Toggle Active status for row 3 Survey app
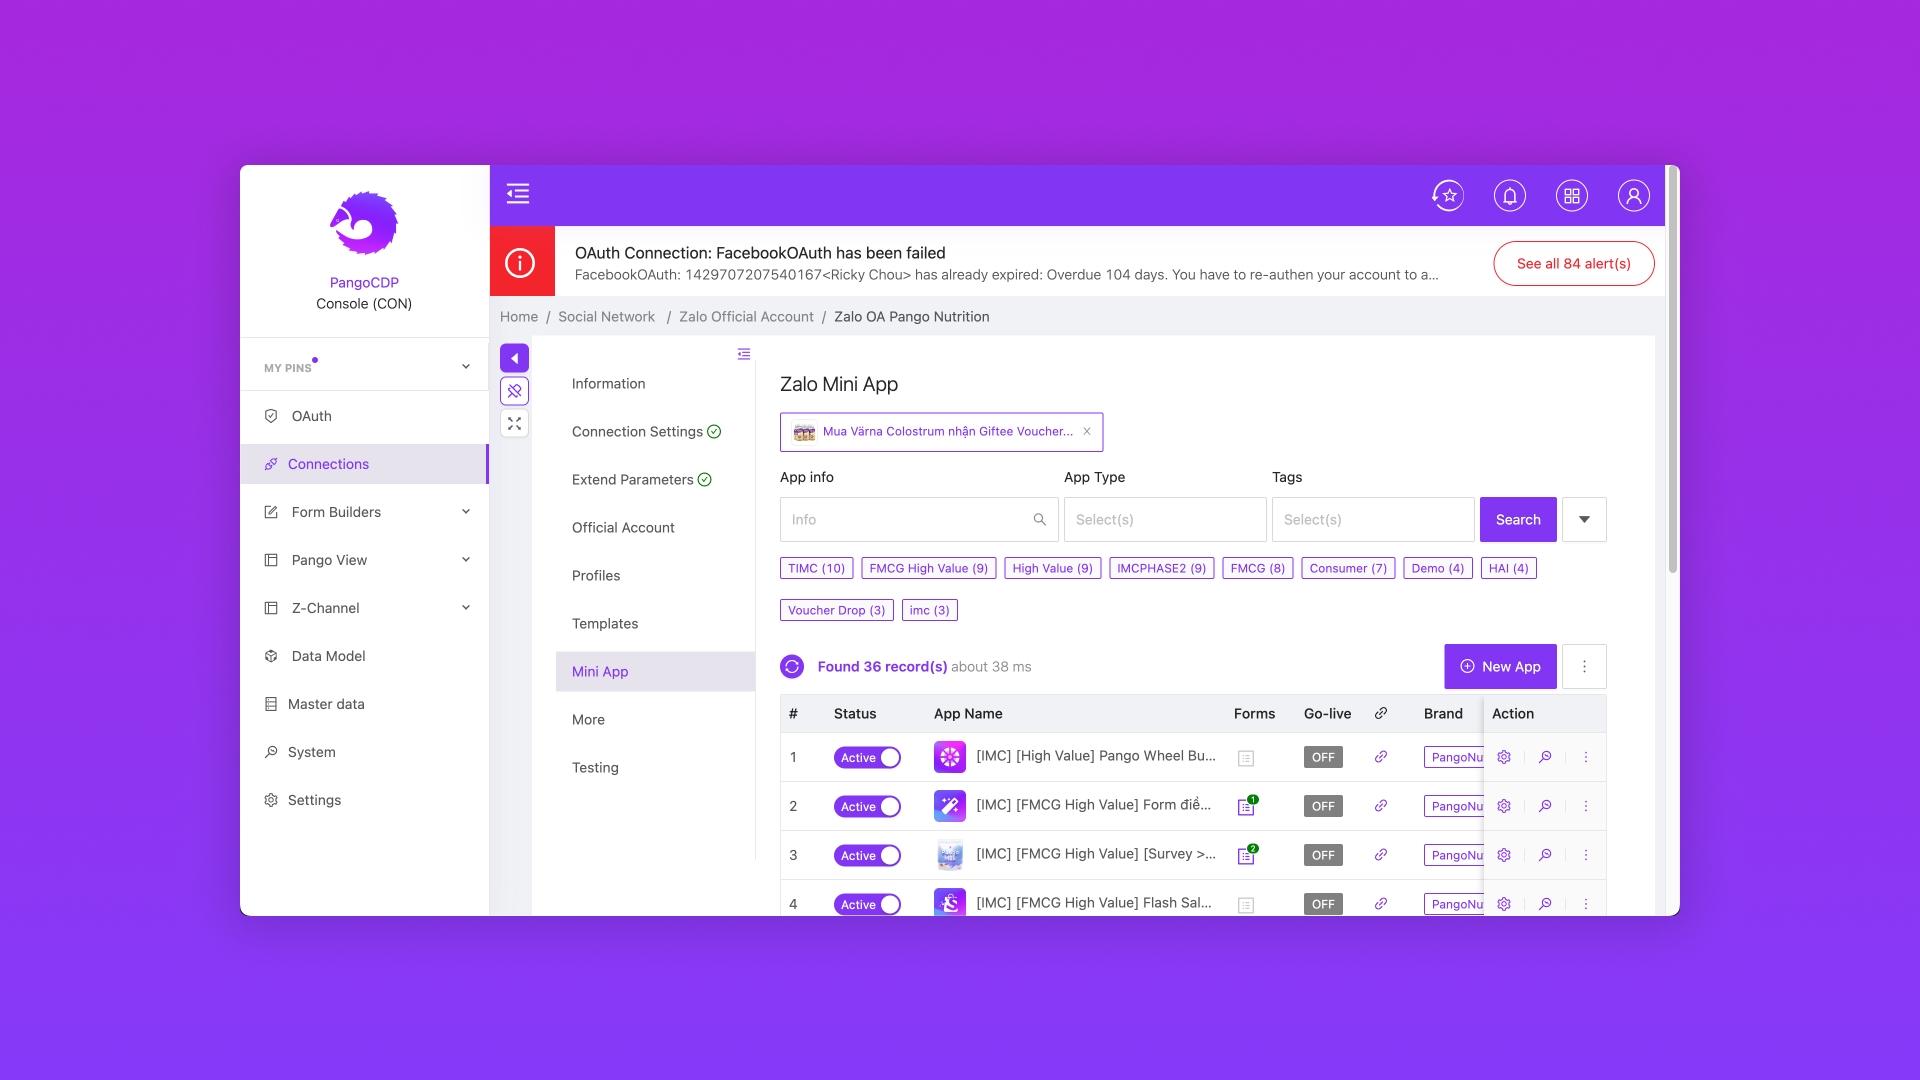 click(x=867, y=856)
